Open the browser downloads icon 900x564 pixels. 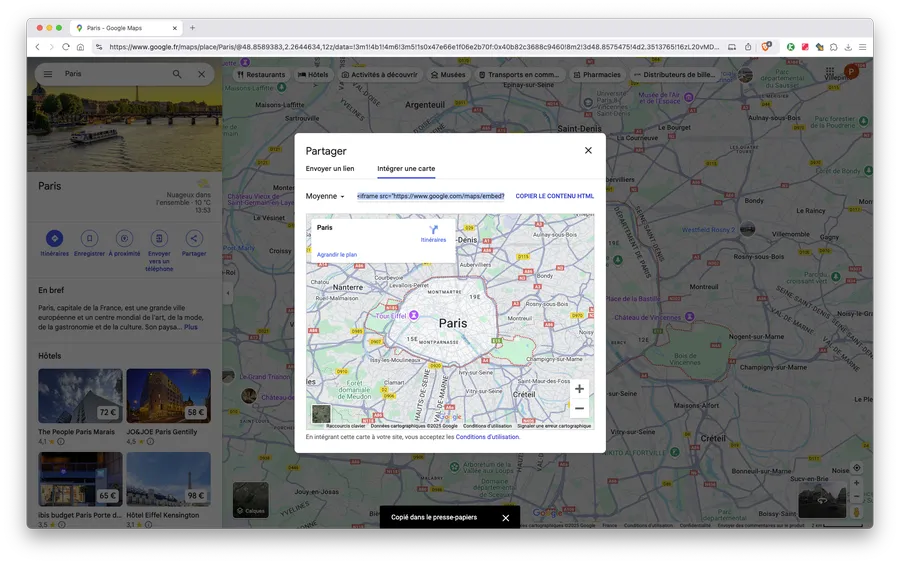pos(848,47)
